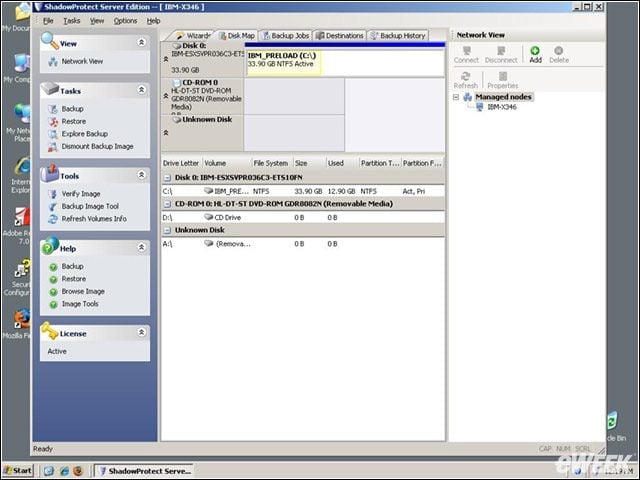Collapse the License panel
640x480 pixels.
141,332
